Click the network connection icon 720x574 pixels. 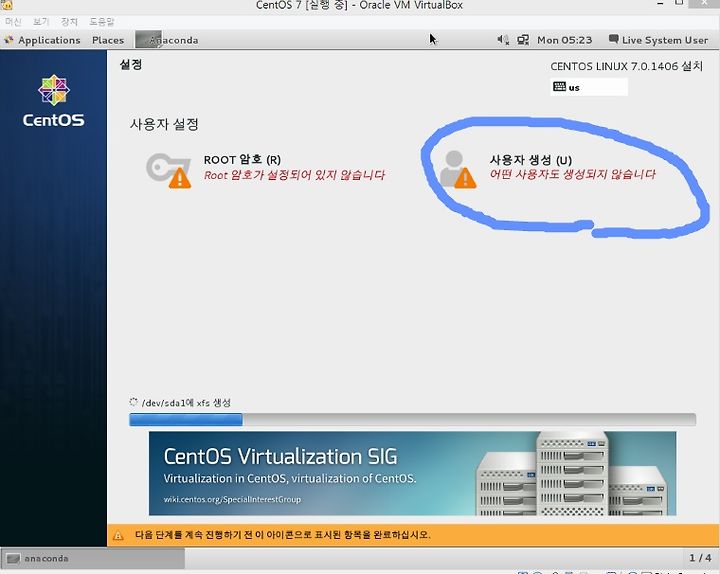click(523, 40)
